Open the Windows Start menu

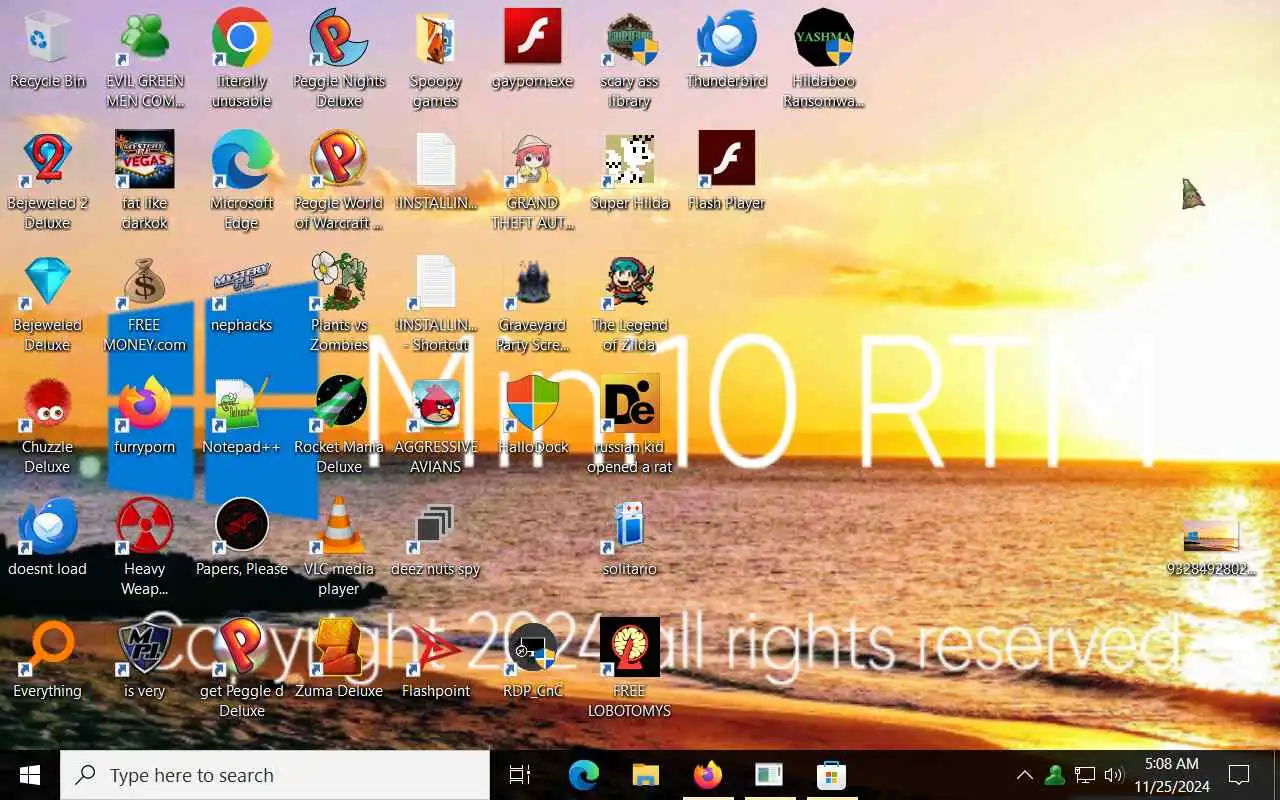point(30,775)
